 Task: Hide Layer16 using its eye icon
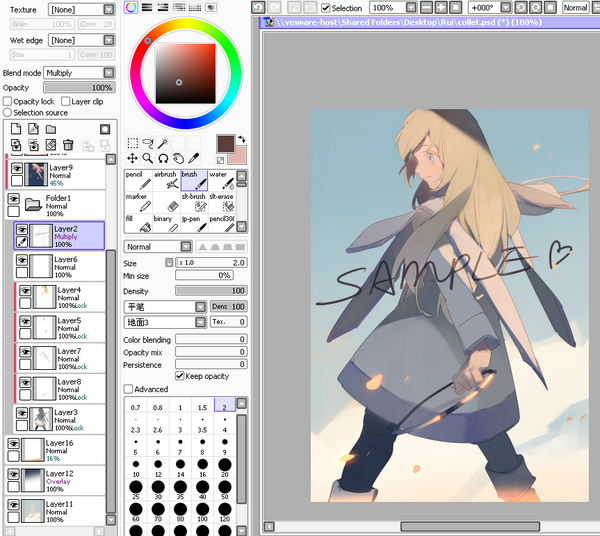click(x=13, y=443)
